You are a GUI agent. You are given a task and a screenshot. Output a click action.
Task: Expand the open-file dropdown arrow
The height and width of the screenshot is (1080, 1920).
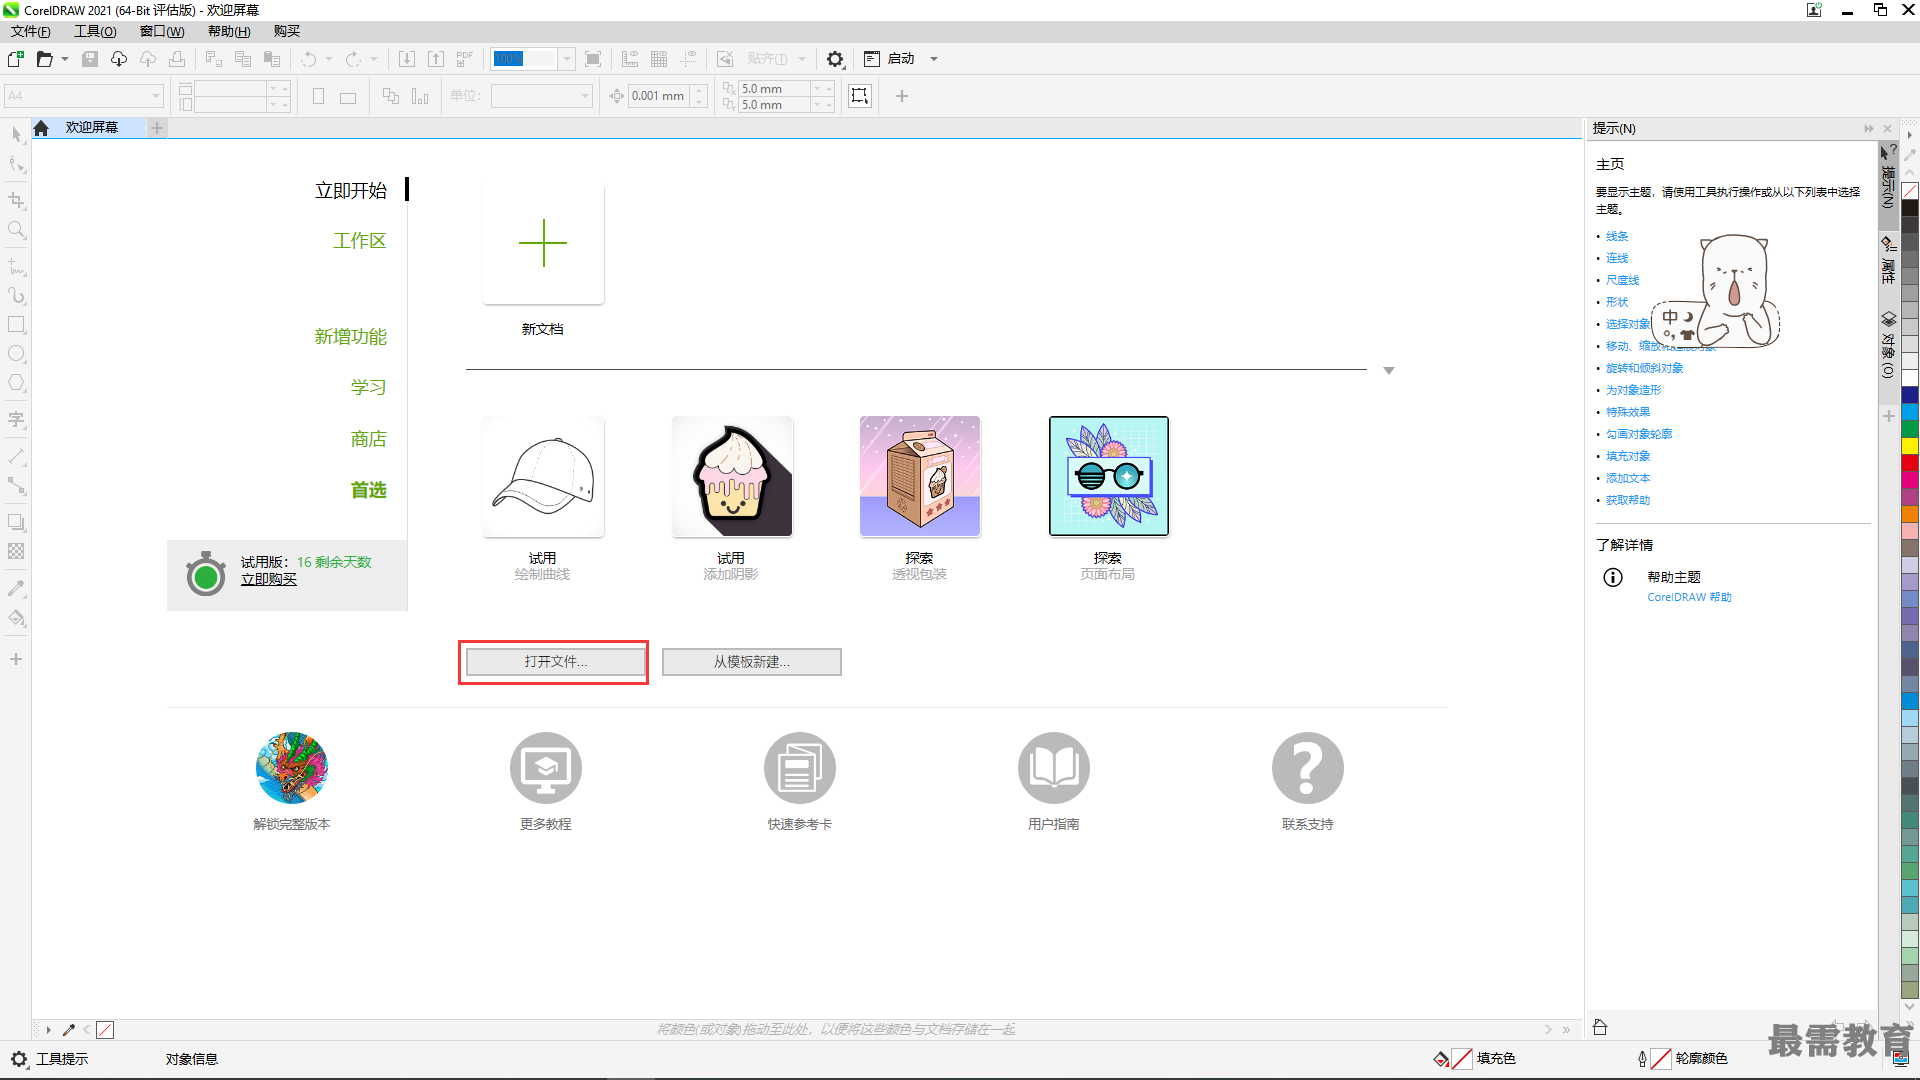pos(65,59)
